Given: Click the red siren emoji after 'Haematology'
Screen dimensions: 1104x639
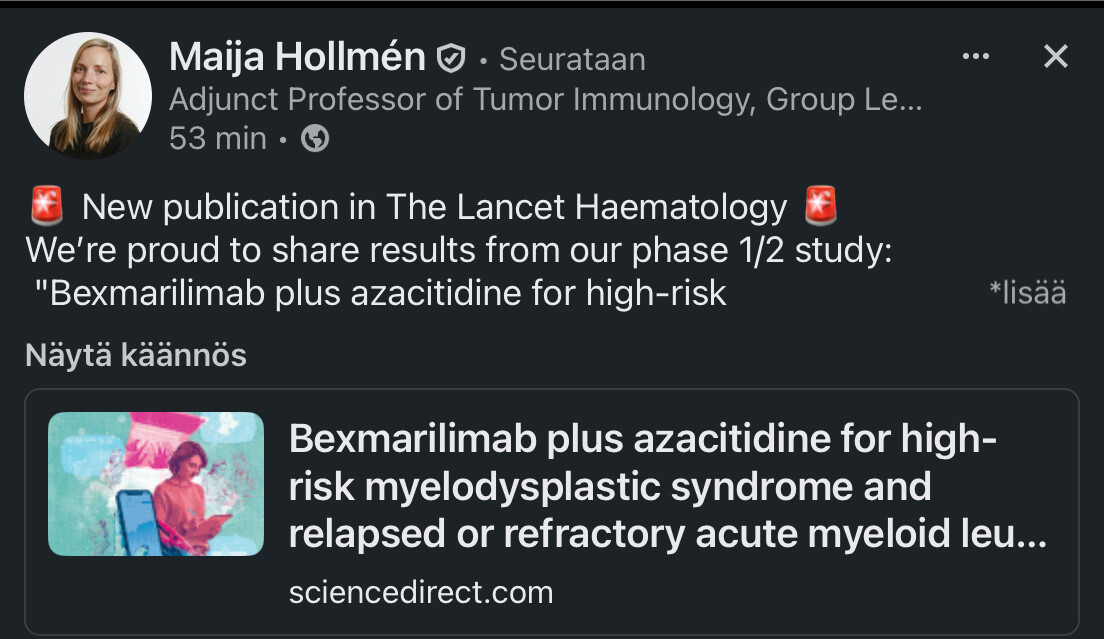Looking at the screenshot, I should click(x=820, y=206).
